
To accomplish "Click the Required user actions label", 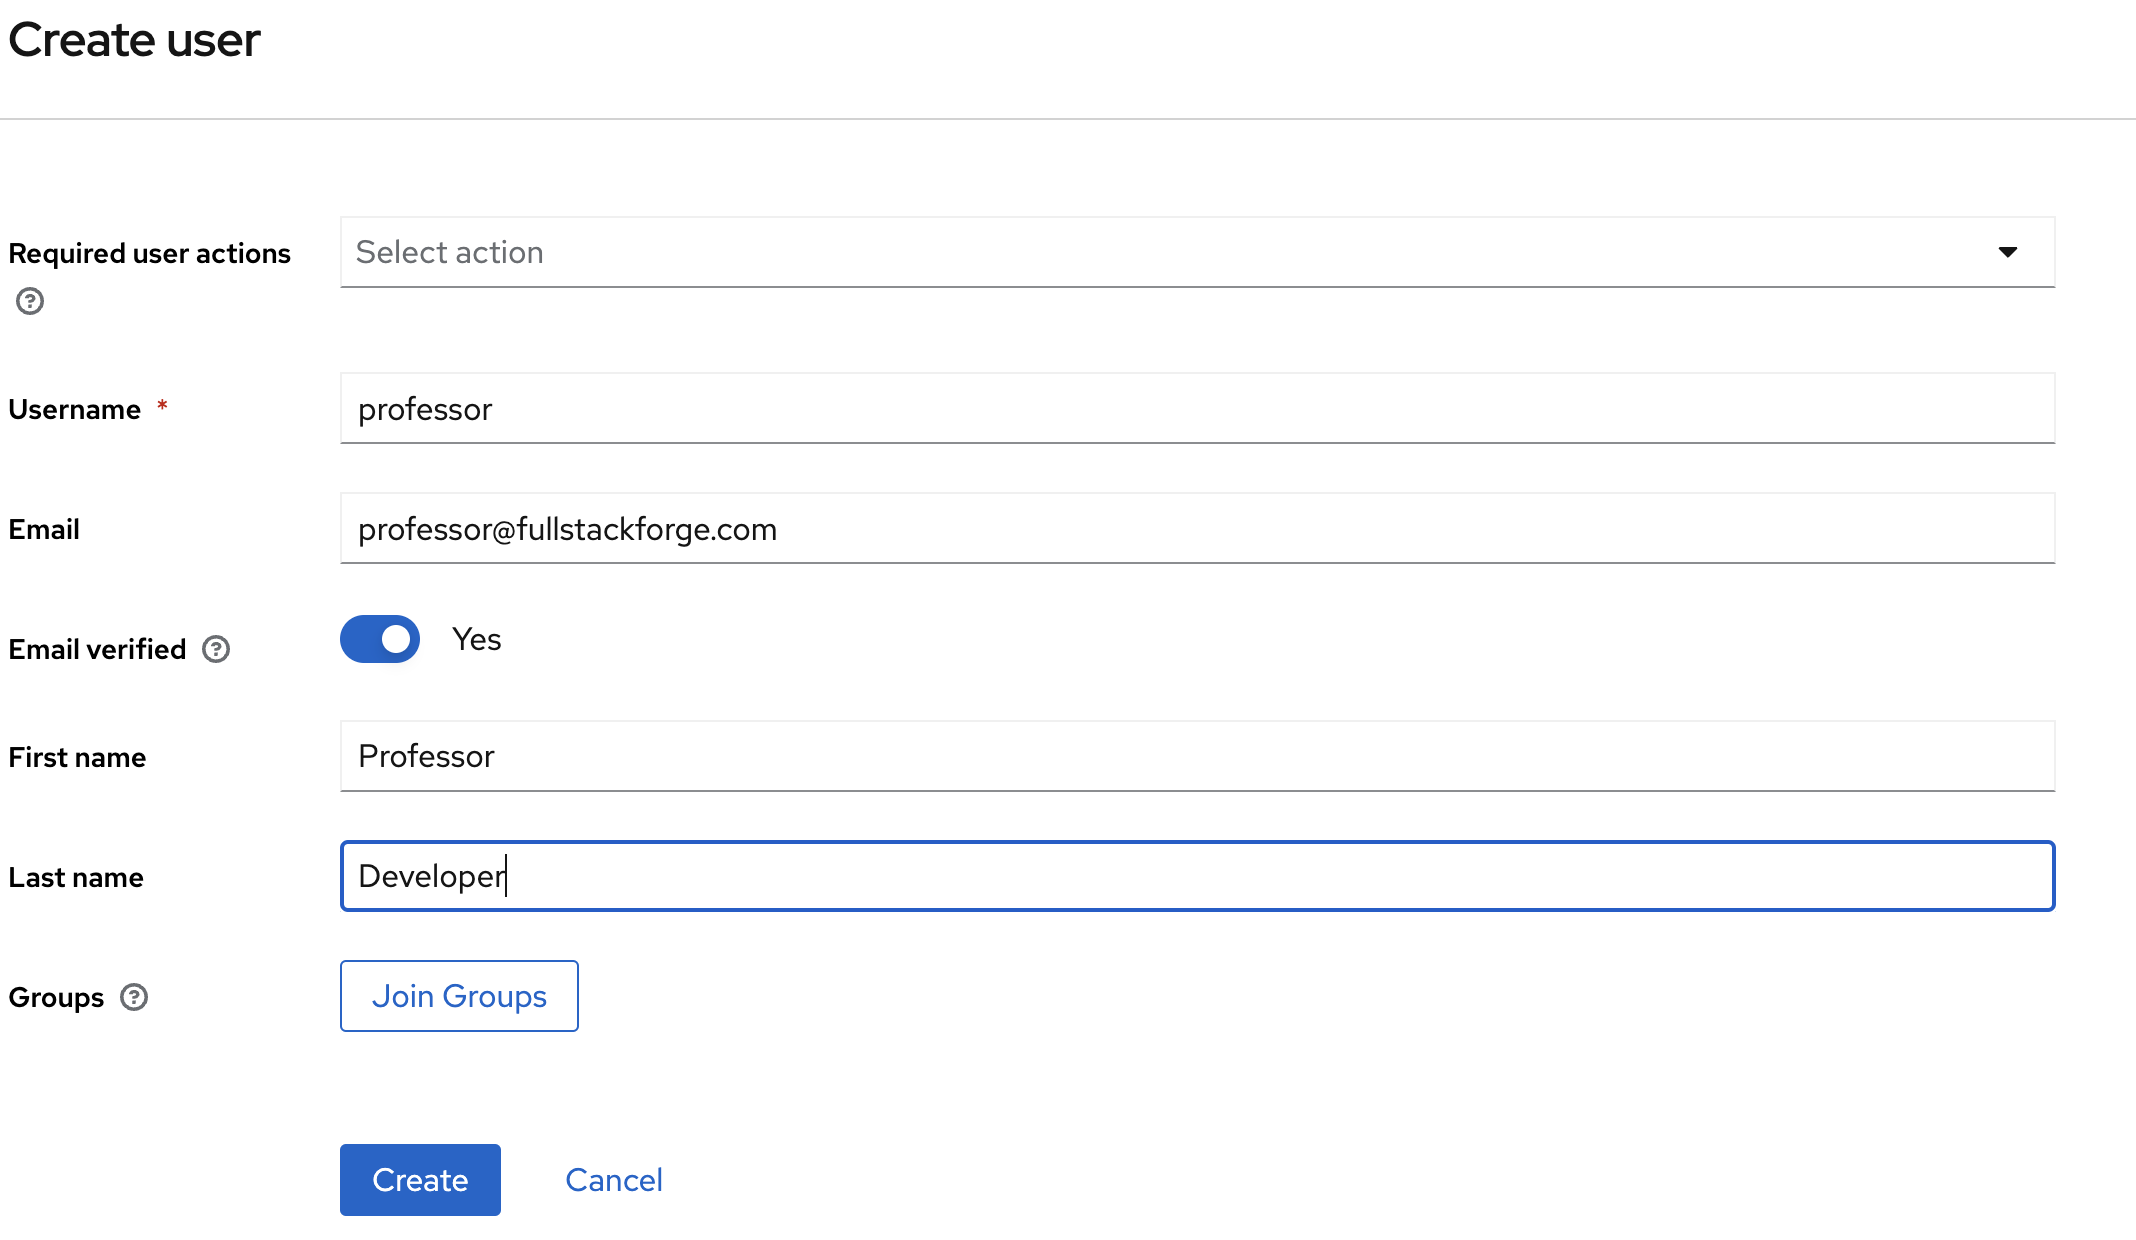I will point(149,253).
